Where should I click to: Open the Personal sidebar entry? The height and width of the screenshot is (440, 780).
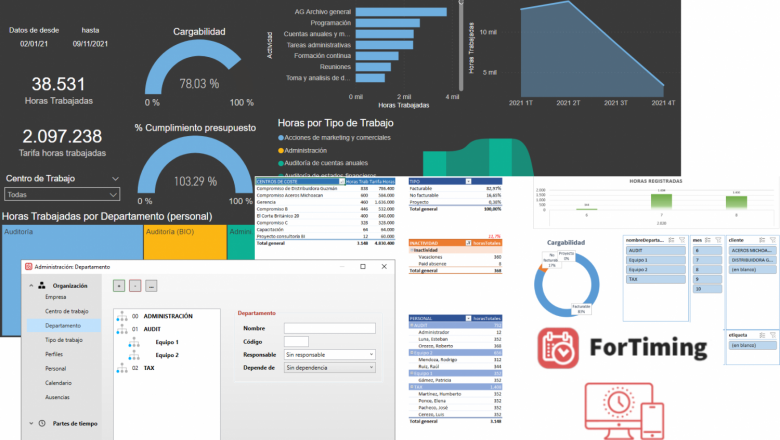(56, 368)
